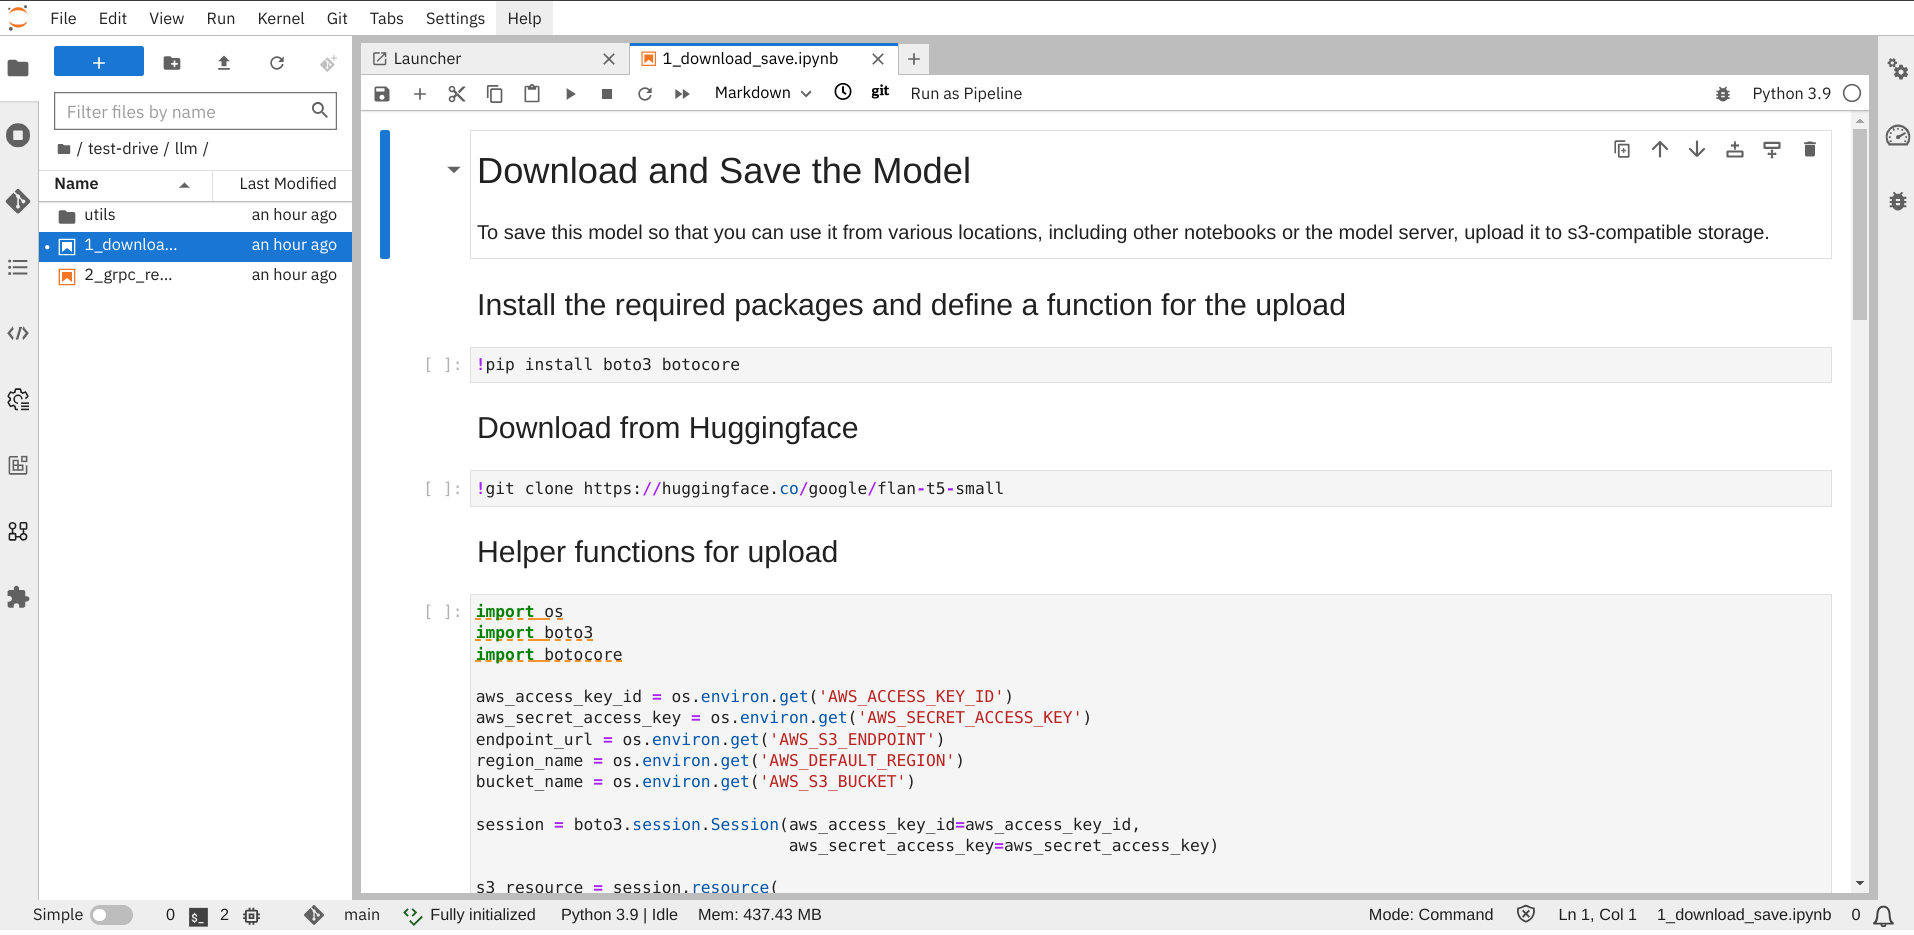Insert a cell below using toolbar plus
Image resolution: width=1914 pixels, height=935 pixels.
coord(420,93)
